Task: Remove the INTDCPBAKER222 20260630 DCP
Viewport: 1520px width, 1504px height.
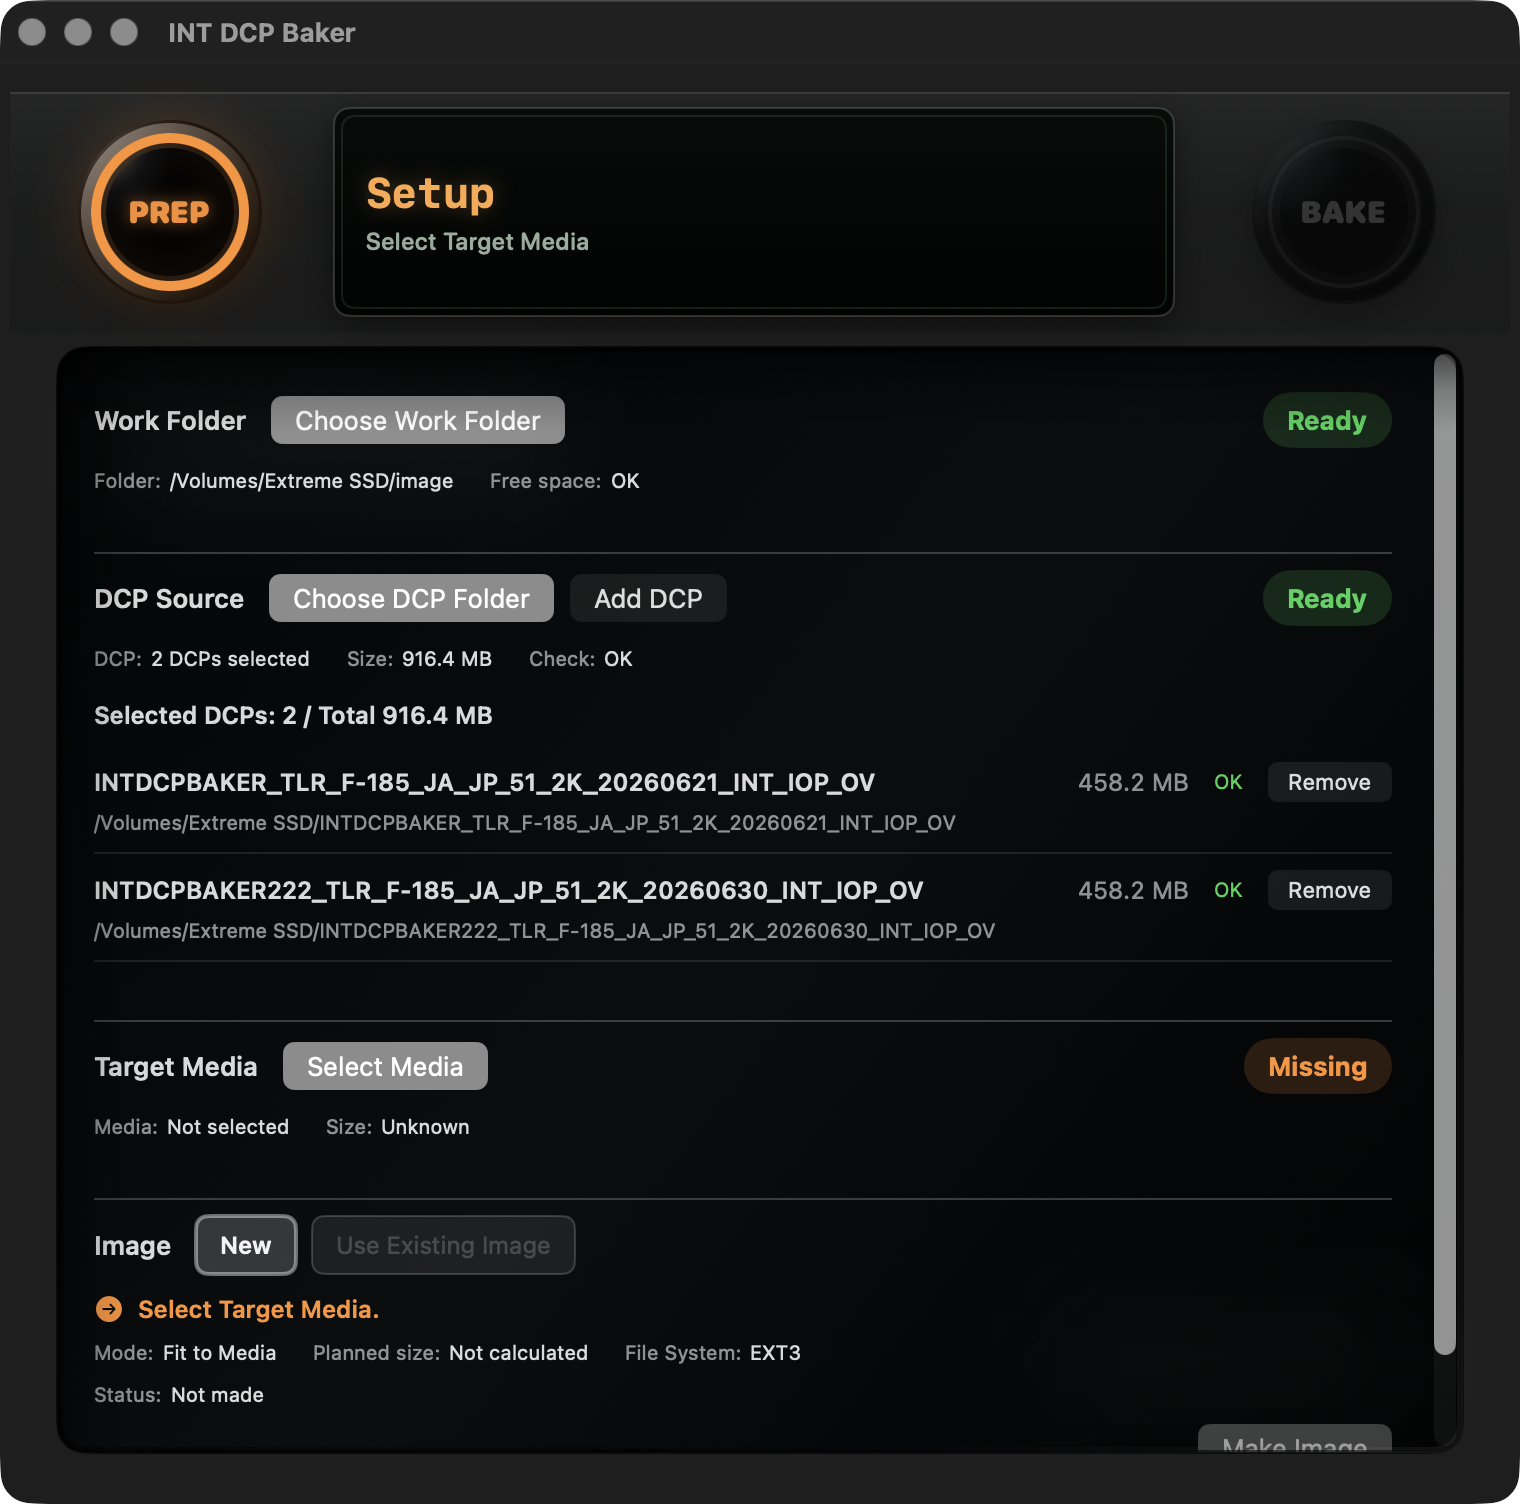Action: [x=1329, y=890]
